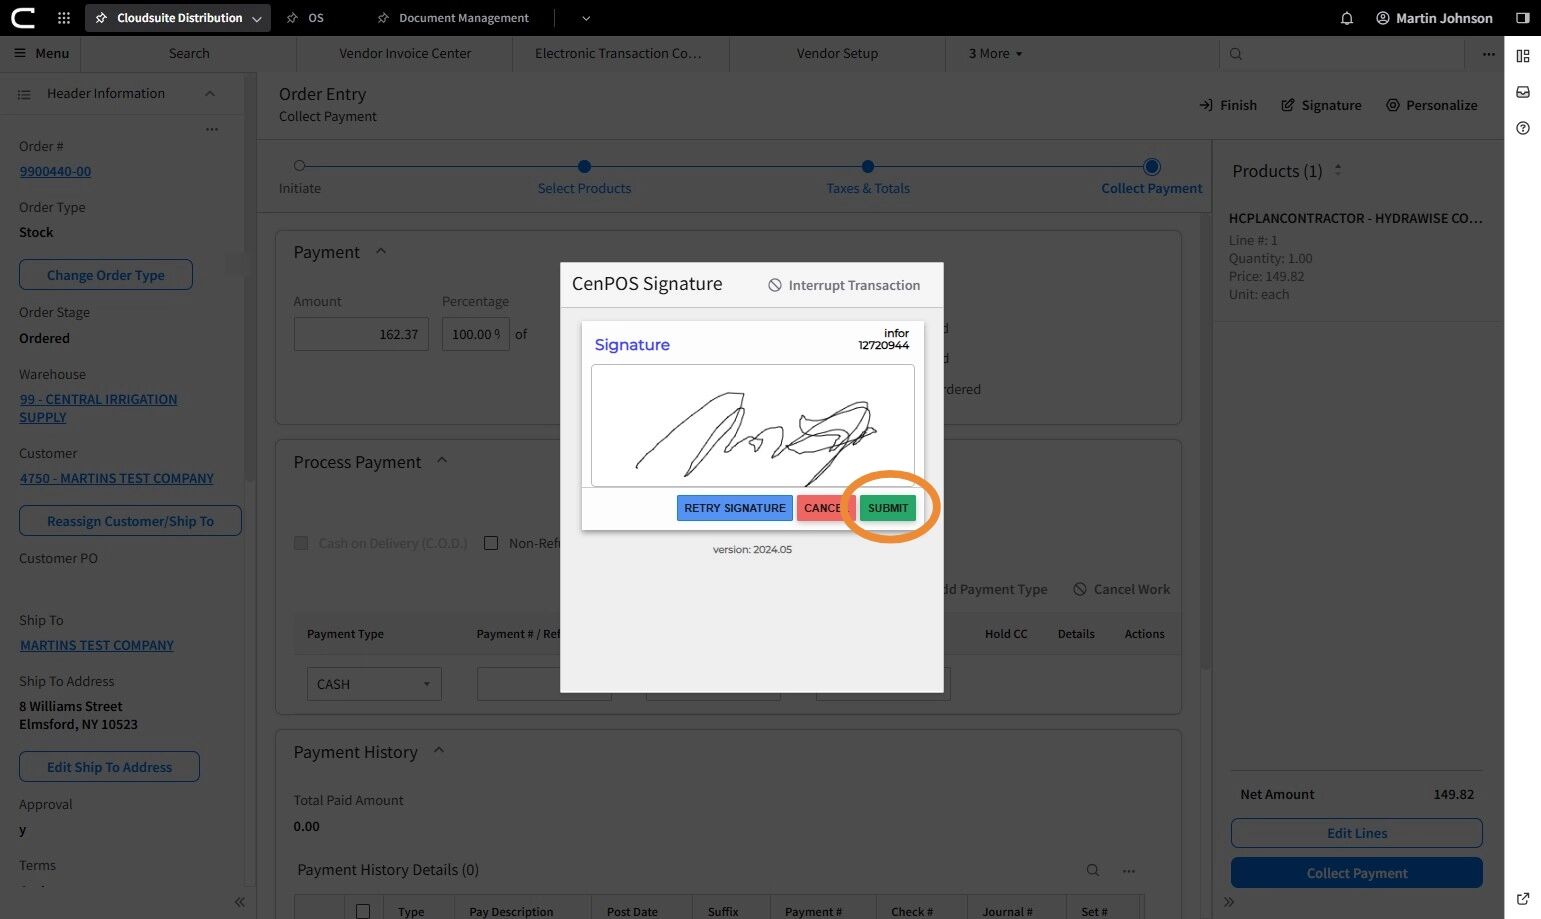Open the app launcher grid icon
This screenshot has height=919, width=1541.
click(x=64, y=18)
